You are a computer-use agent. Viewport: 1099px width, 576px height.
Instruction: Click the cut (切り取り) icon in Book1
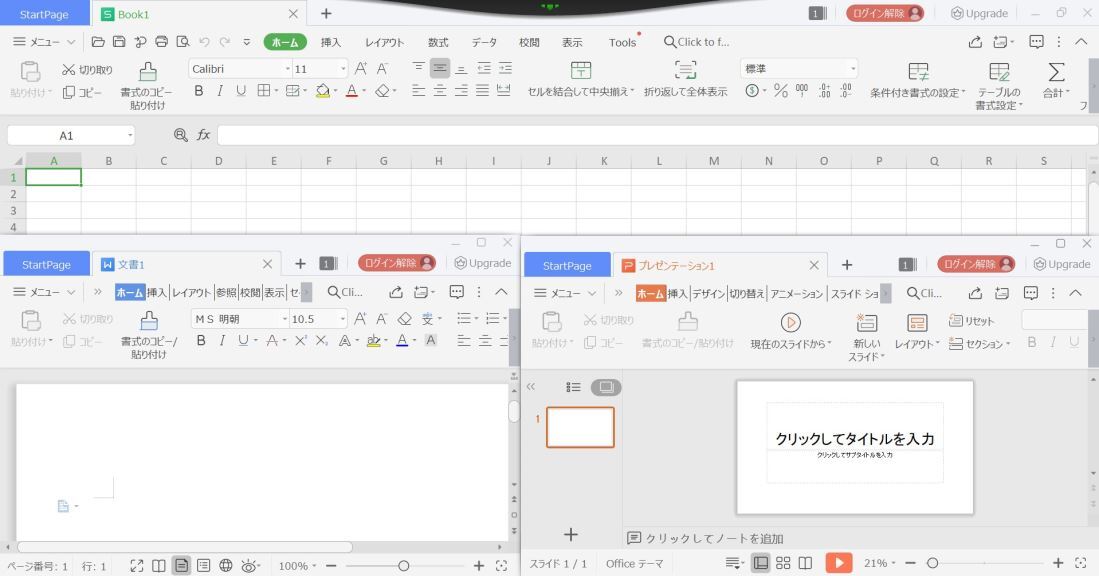(85, 69)
